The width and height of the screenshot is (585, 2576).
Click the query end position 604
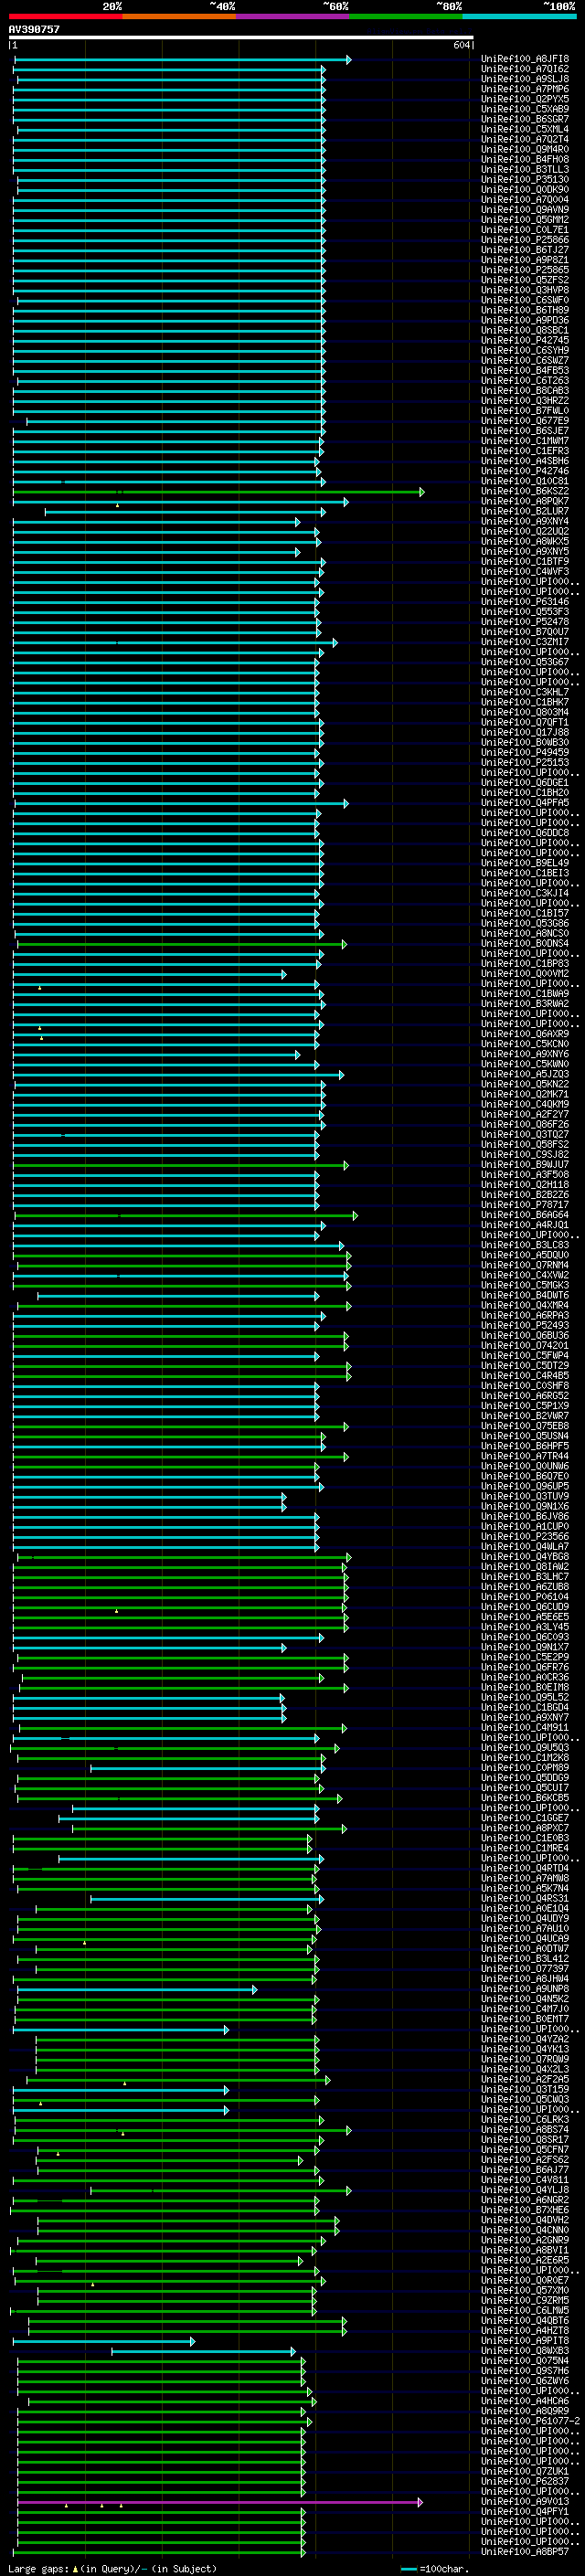coord(461,46)
